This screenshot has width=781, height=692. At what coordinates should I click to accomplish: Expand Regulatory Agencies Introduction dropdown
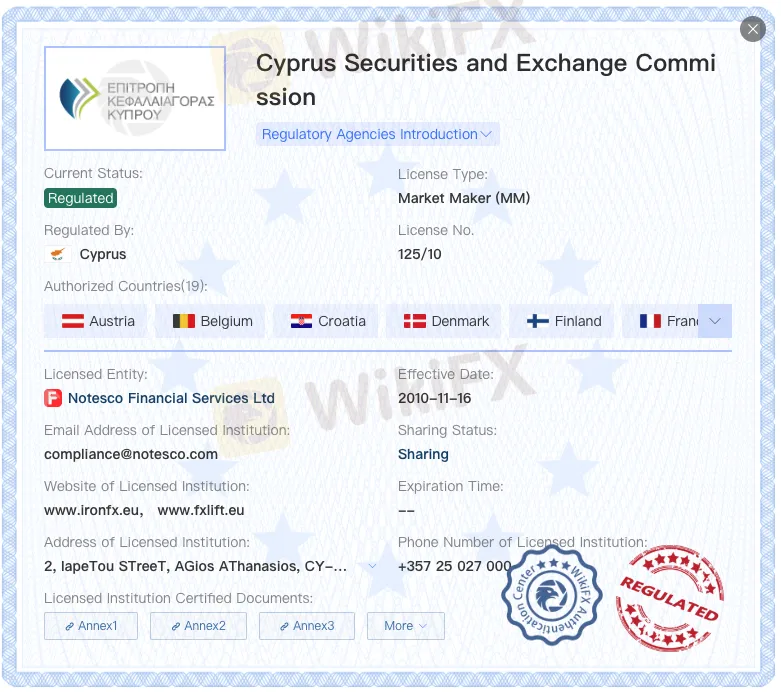(x=377, y=134)
